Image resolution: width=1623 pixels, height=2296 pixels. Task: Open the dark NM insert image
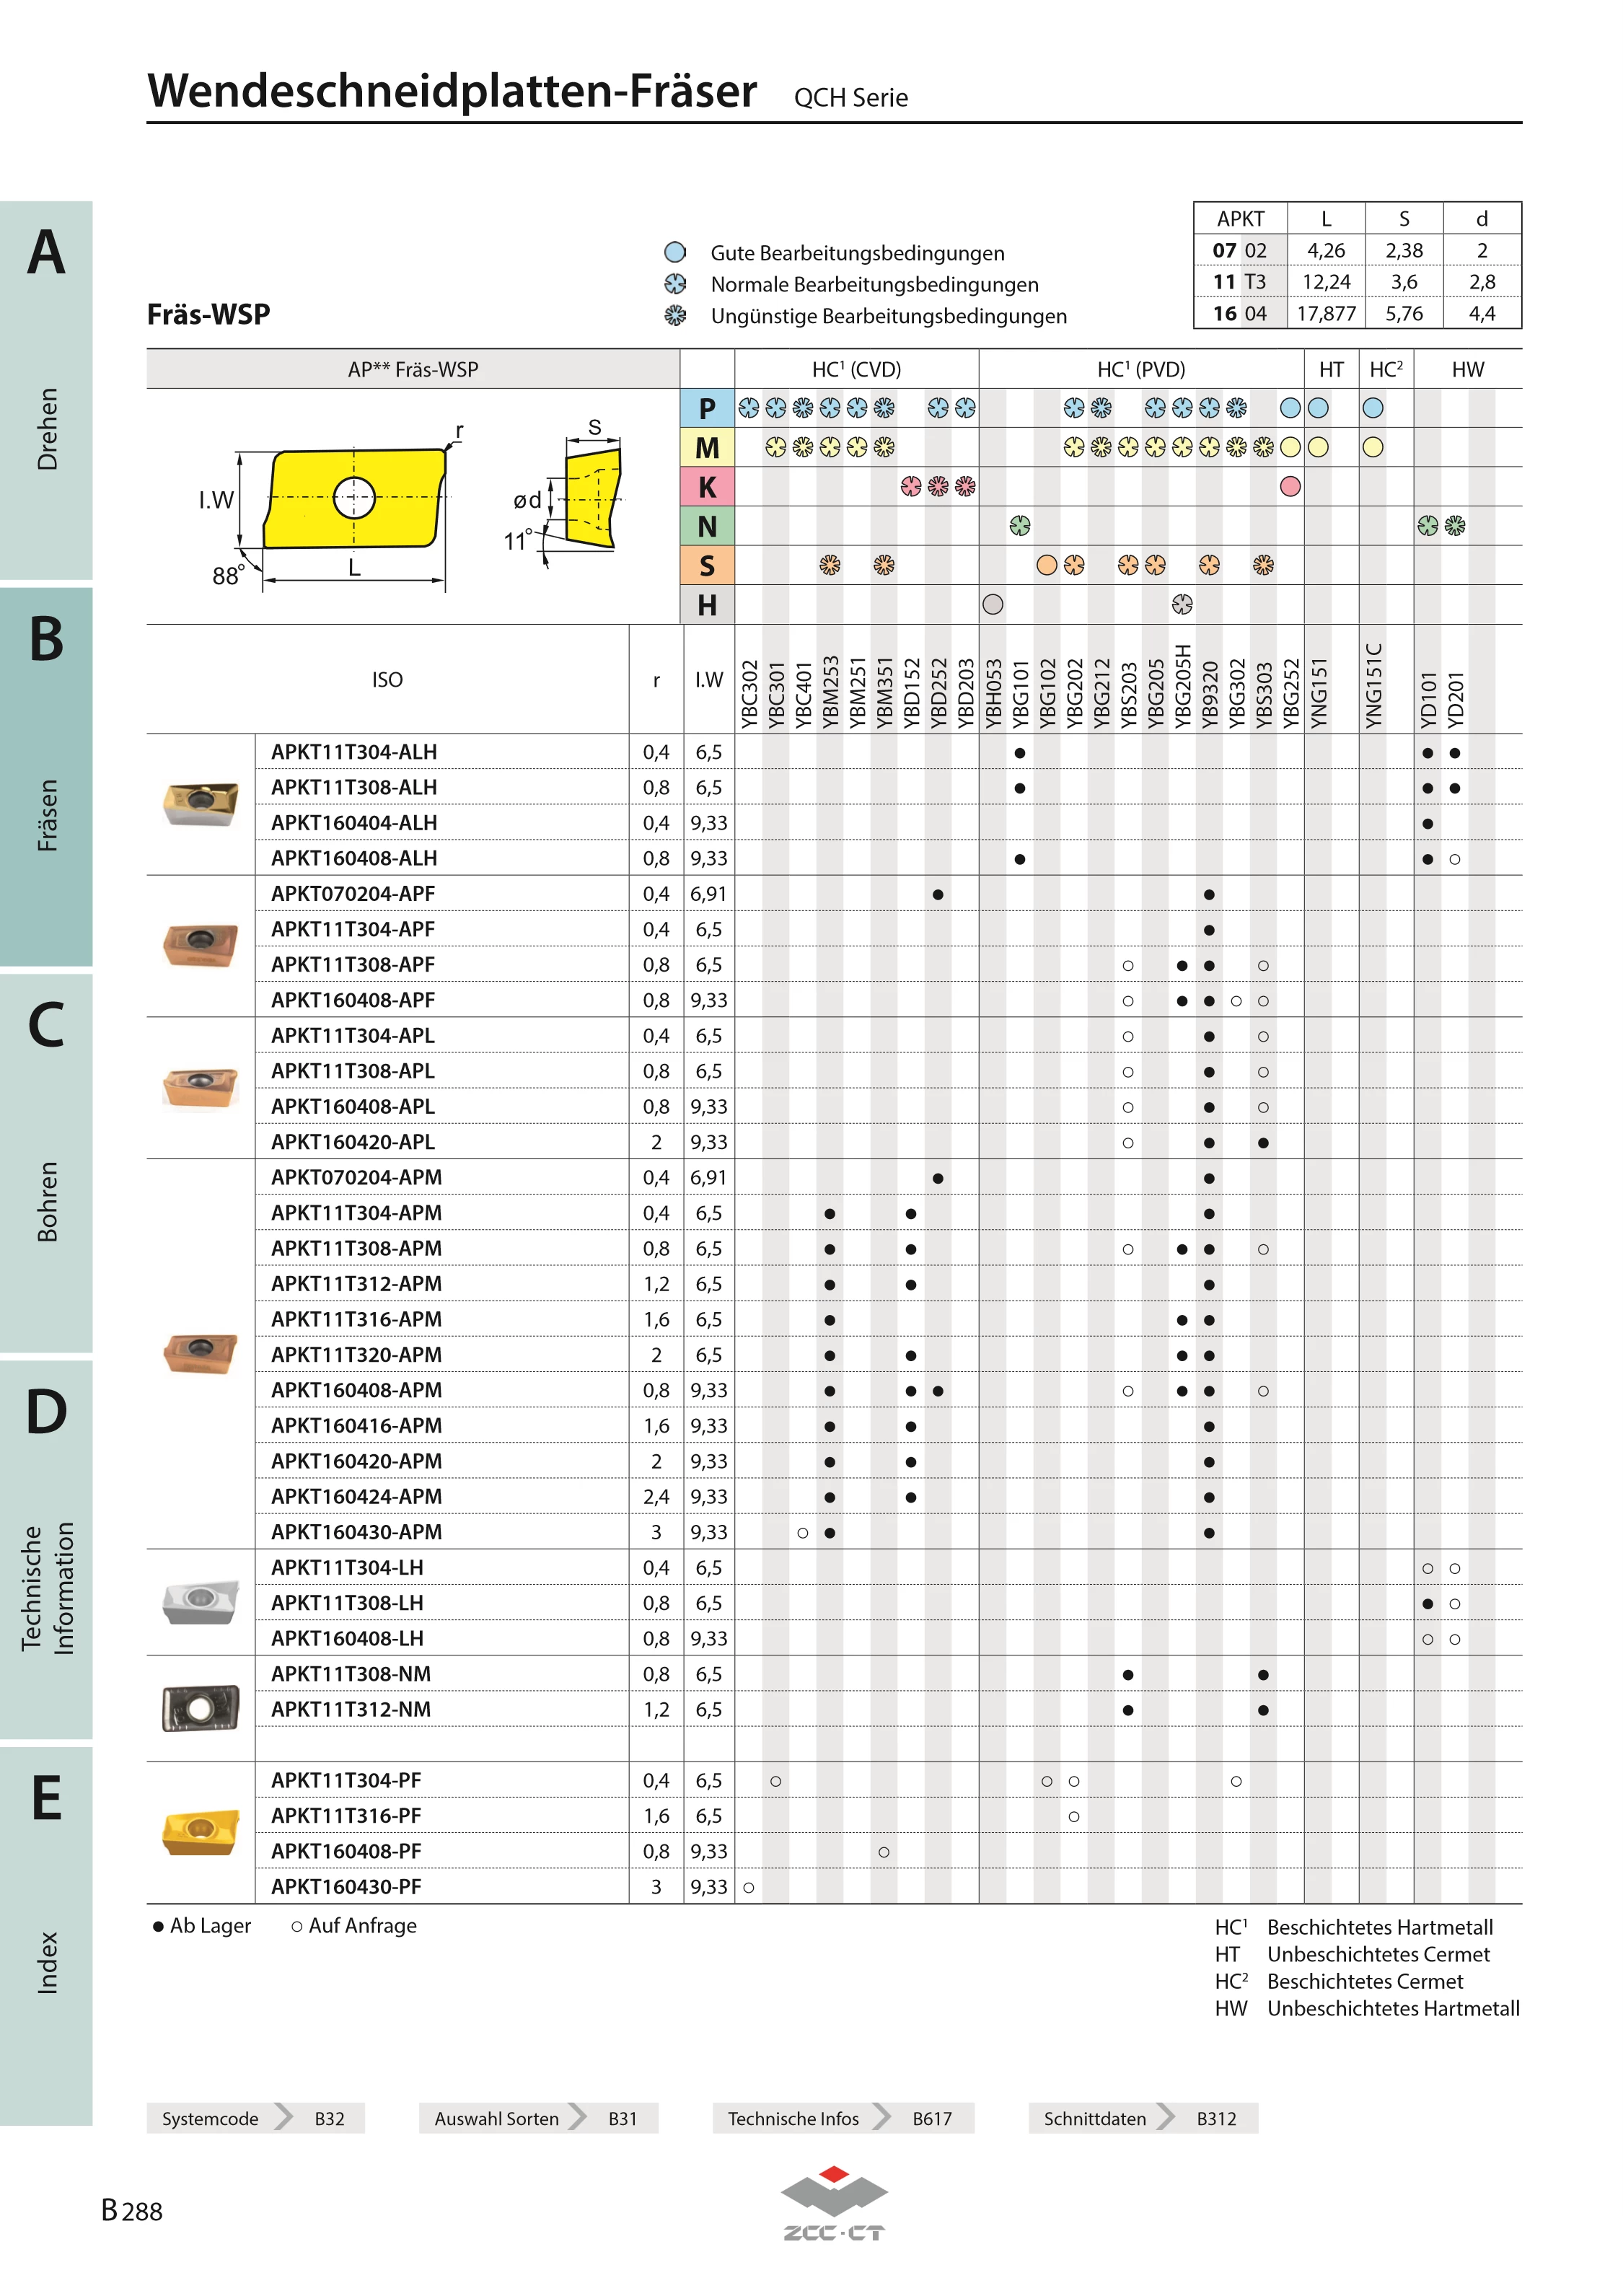[x=200, y=1708]
